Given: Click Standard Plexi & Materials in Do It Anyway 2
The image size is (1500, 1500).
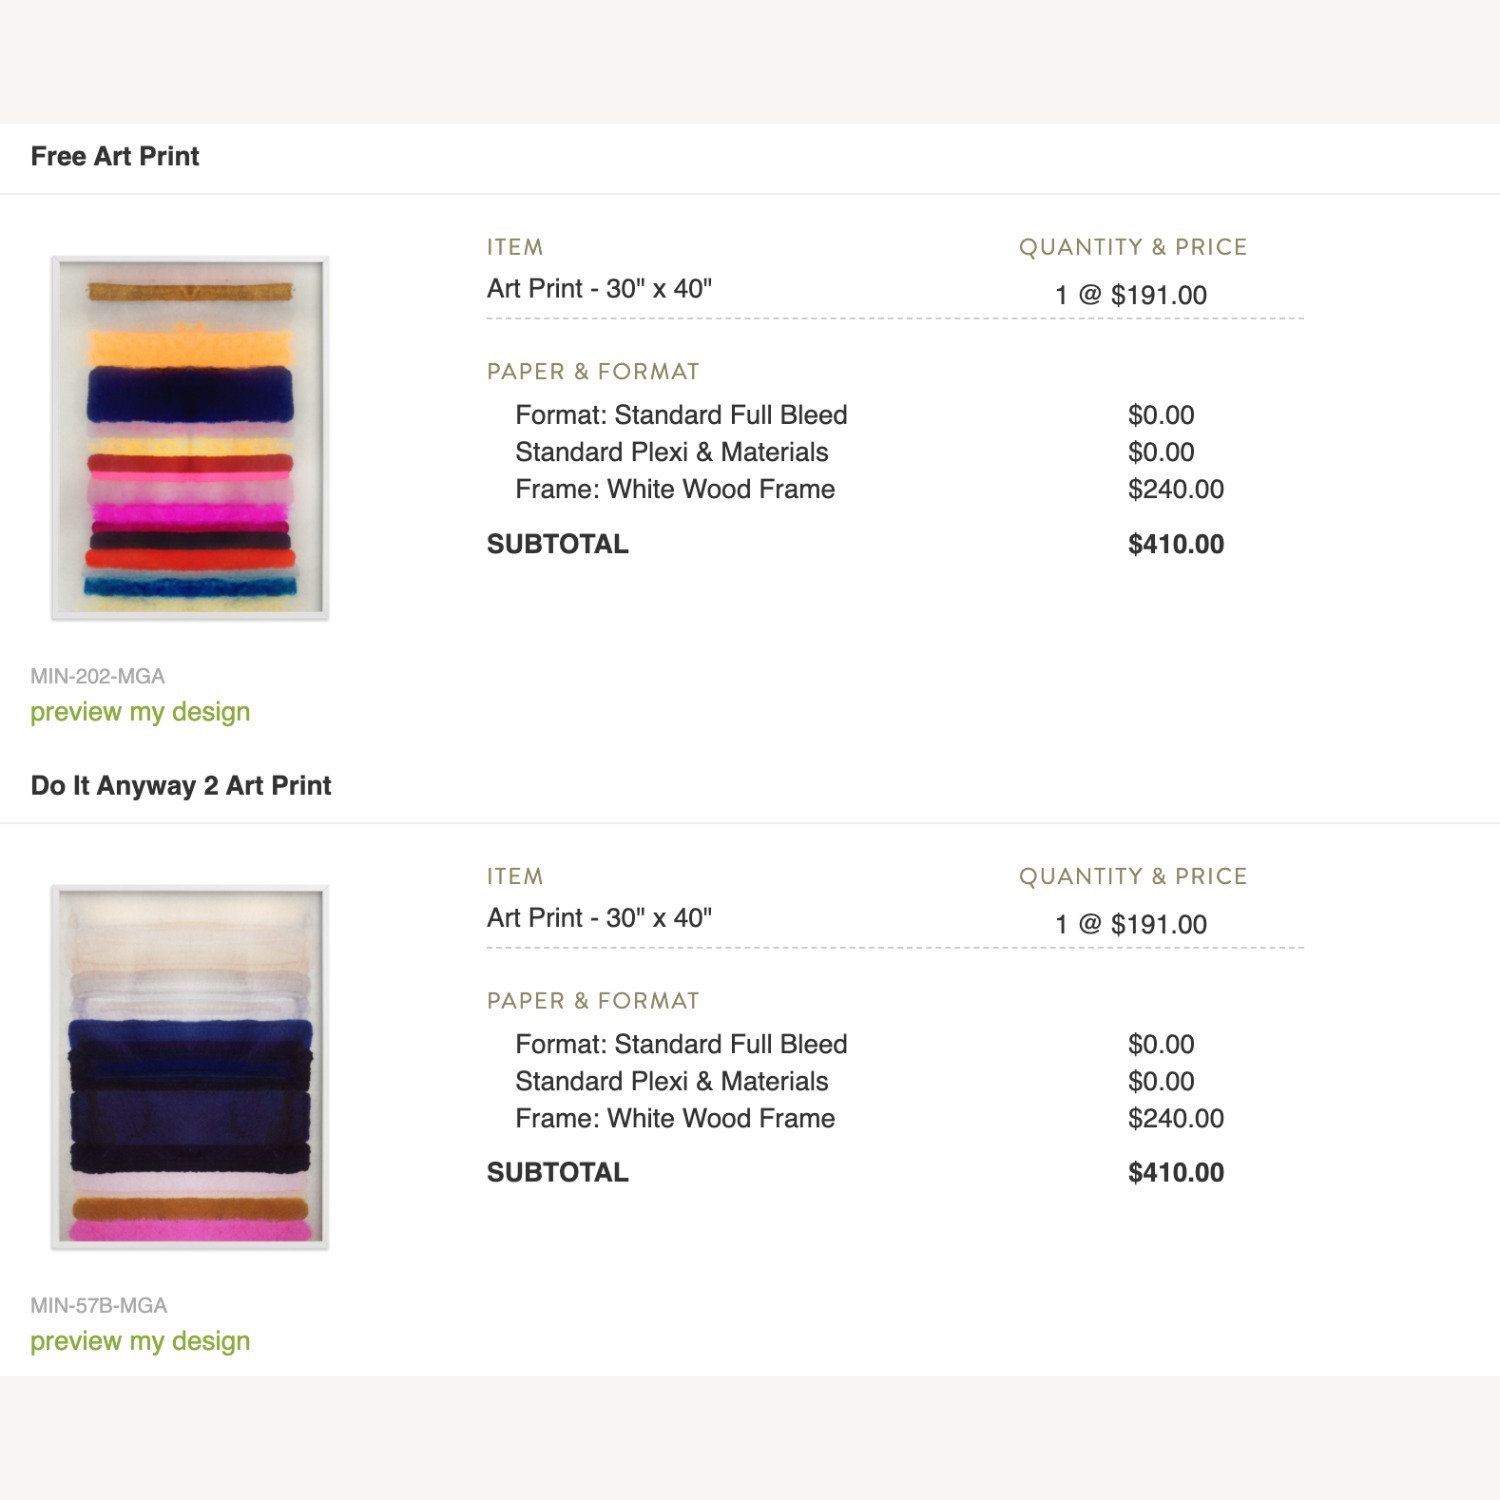Looking at the screenshot, I should click(x=671, y=1081).
